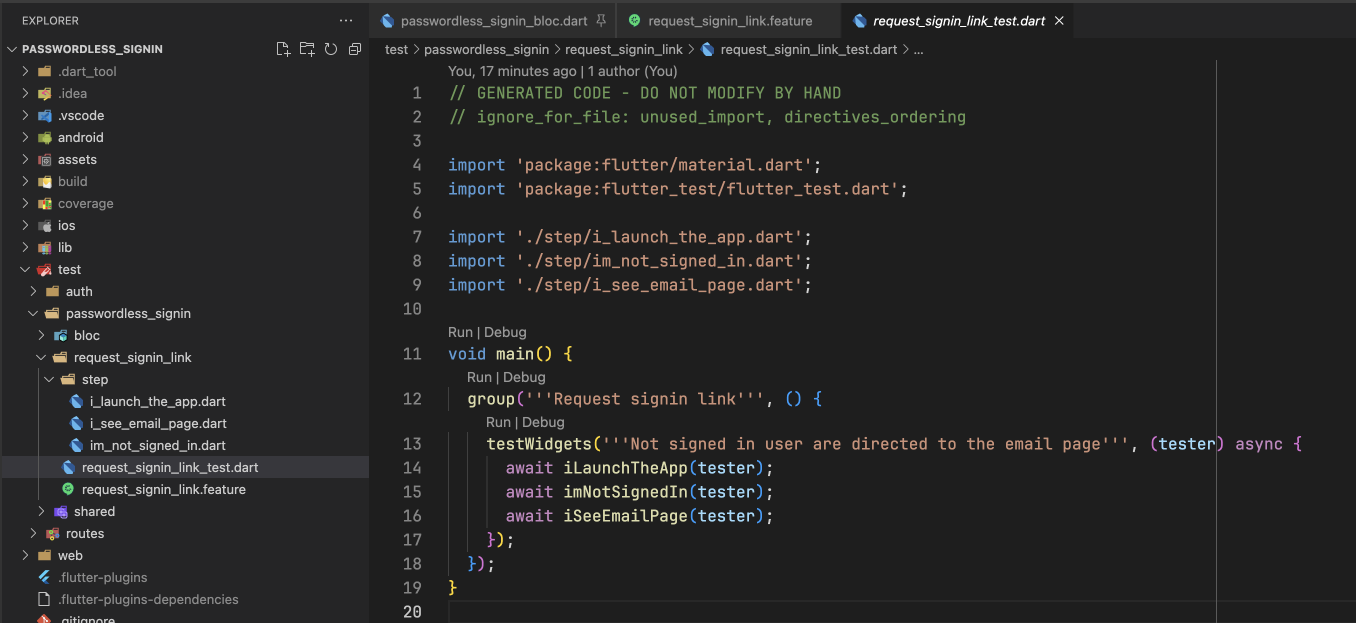Click the shared folder icon
Screen dimensions: 1356x623
(60, 511)
